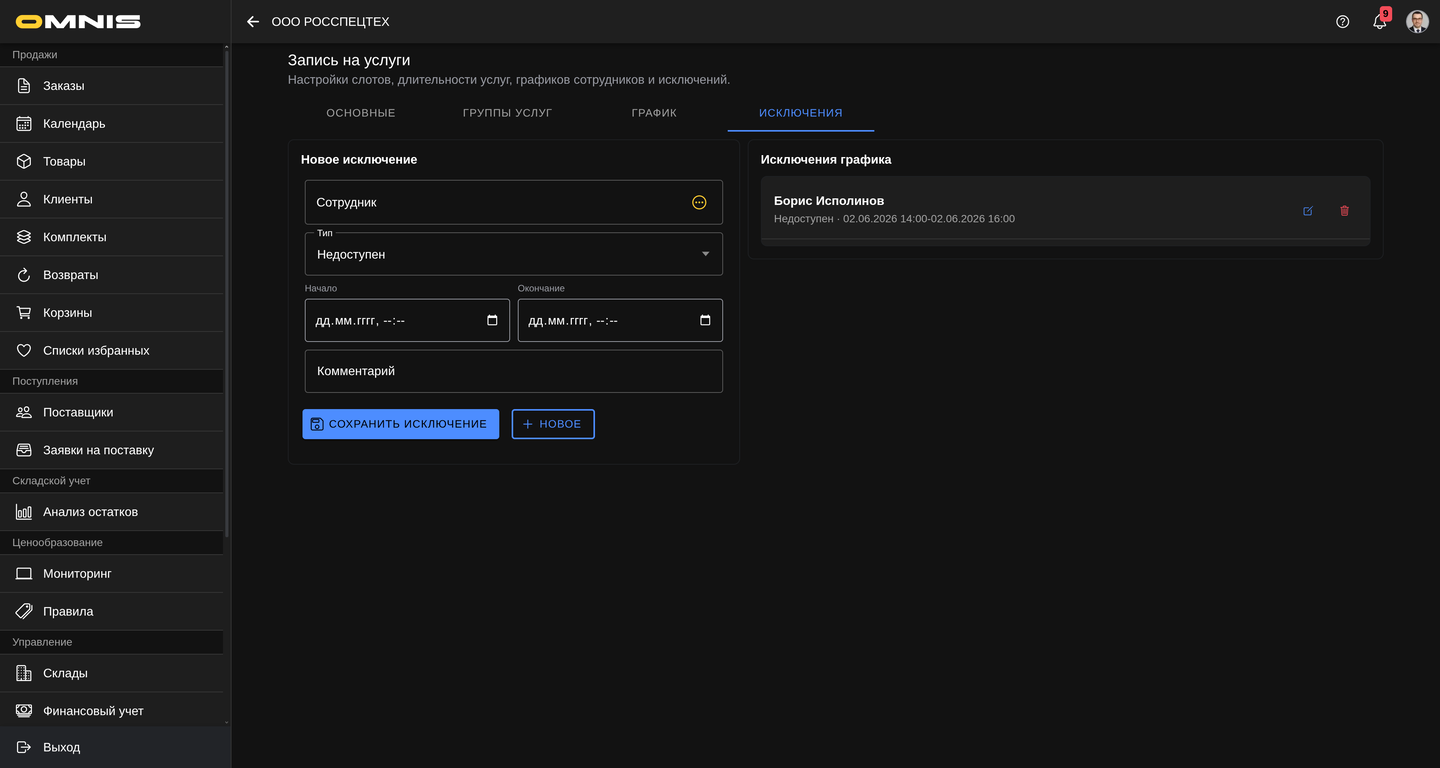Switch to the График tab
Image resolution: width=1440 pixels, height=768 pixels.
(x=654, y=113)
